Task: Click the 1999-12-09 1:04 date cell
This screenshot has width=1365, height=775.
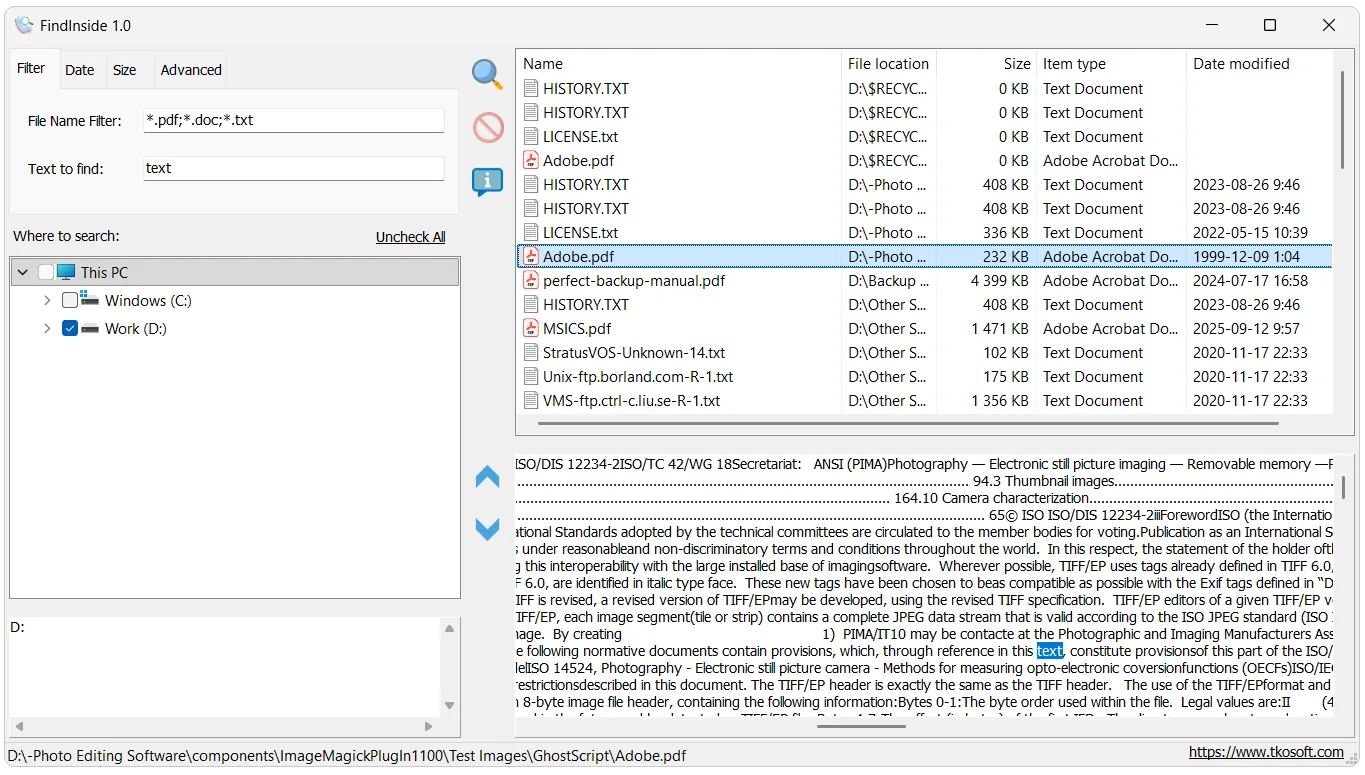Action: [1247, 257]
